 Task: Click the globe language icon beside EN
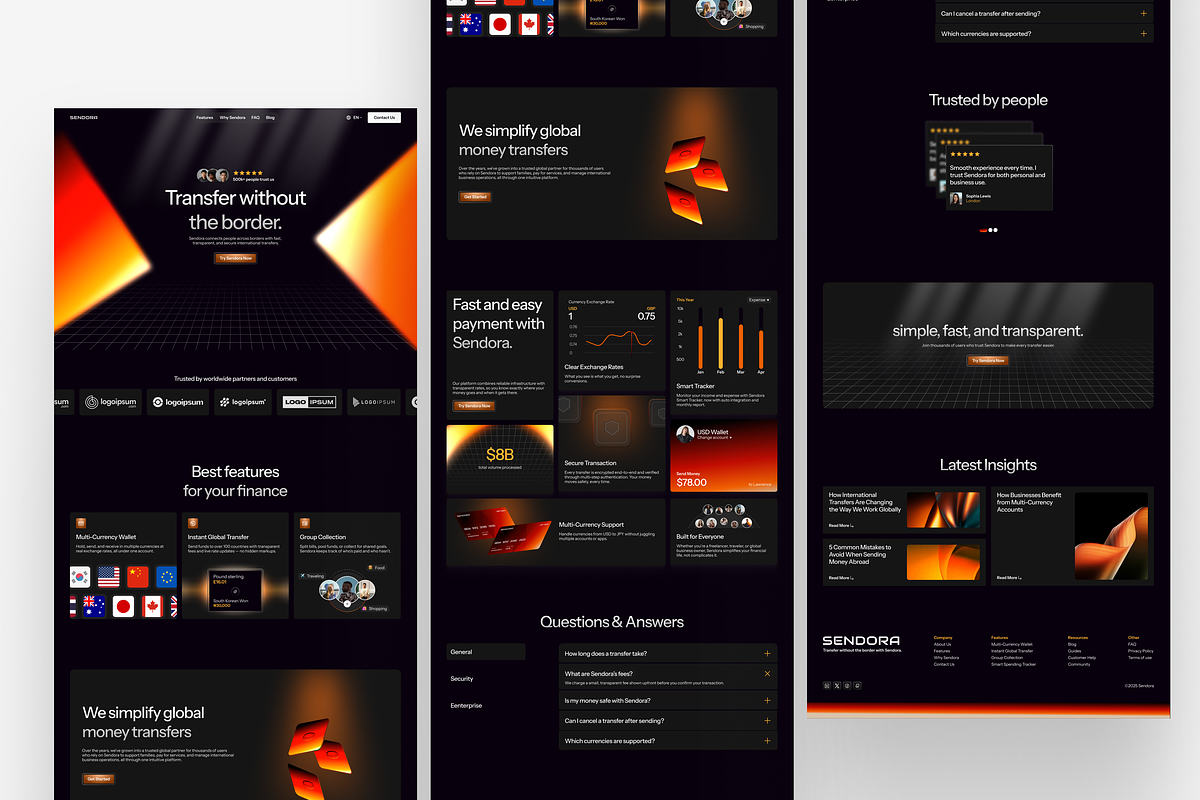[x=347, y=118]
